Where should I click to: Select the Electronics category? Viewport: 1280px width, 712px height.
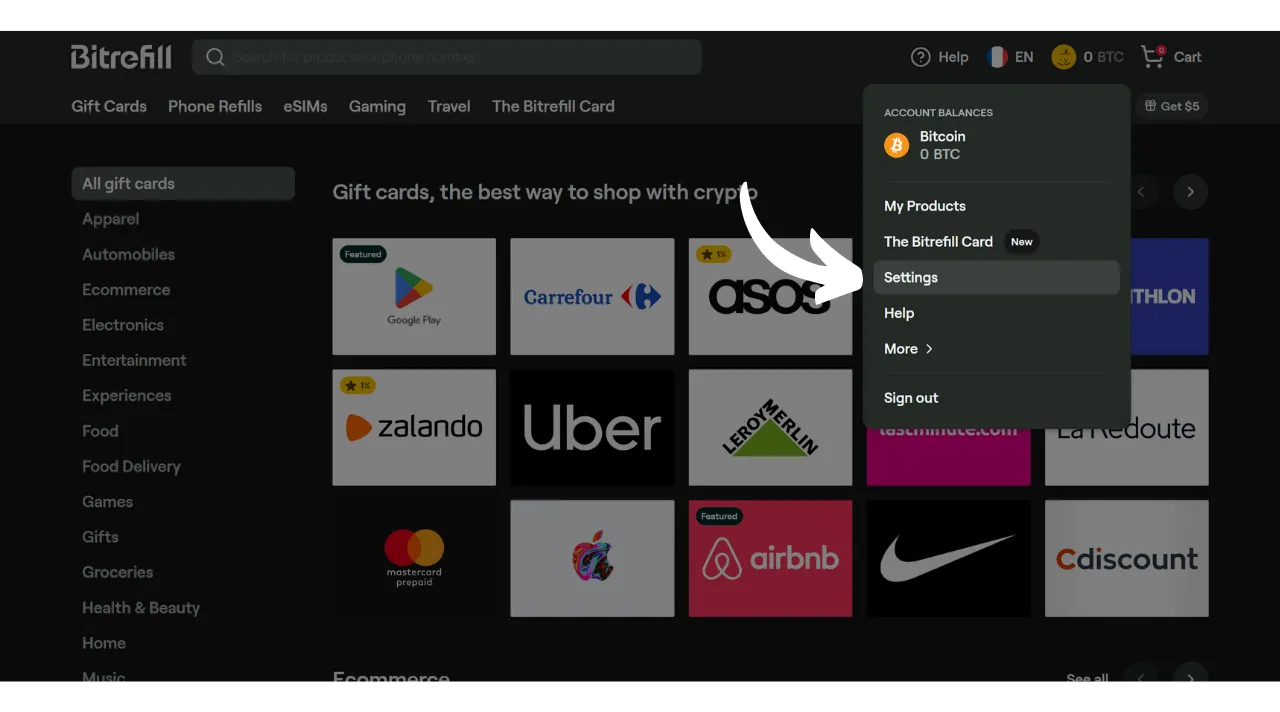pos(123,325)
